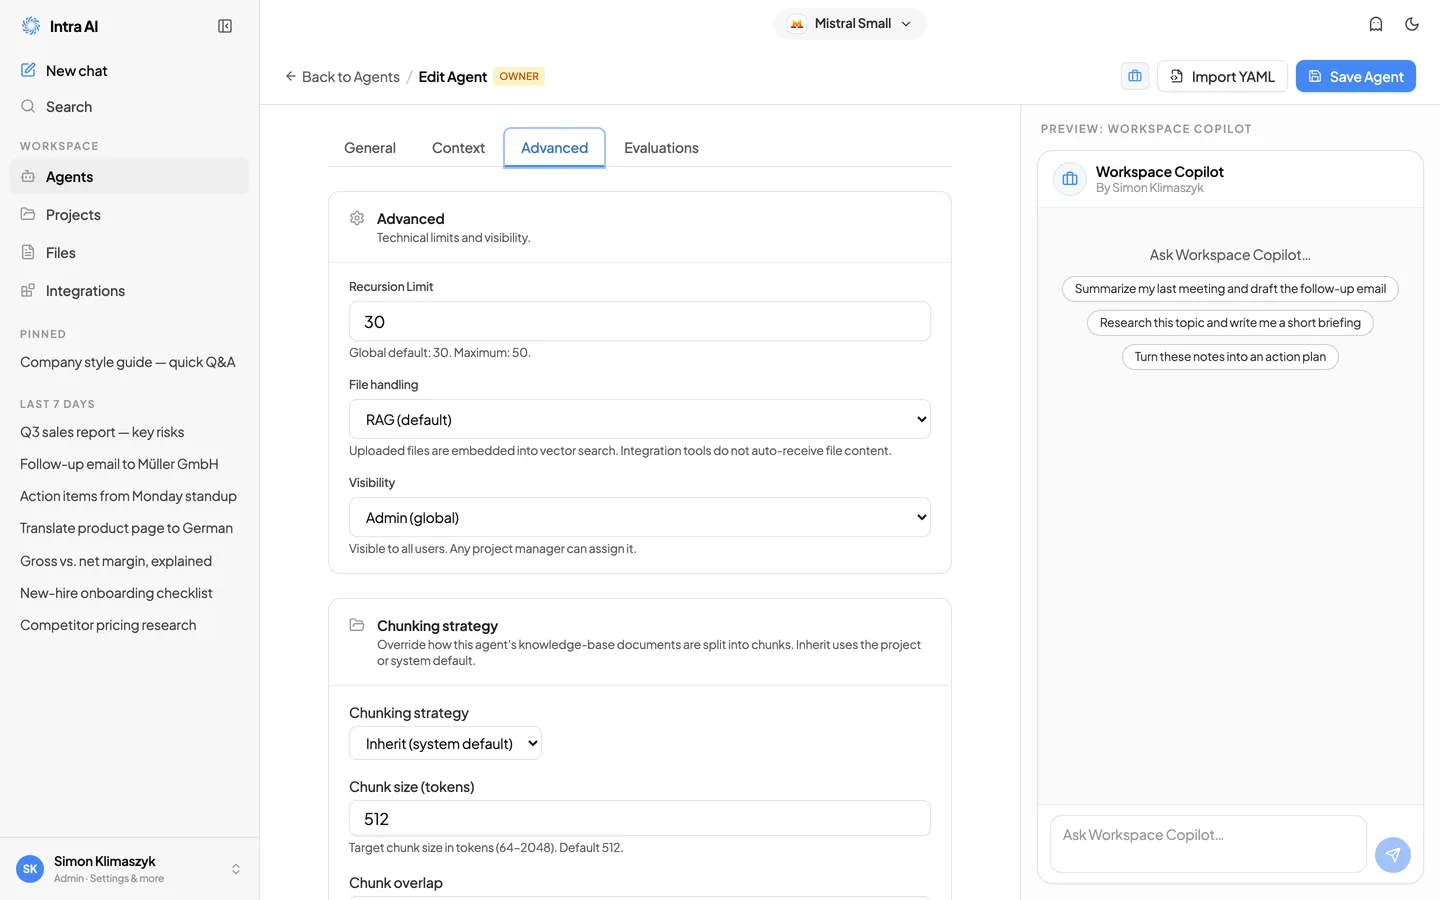Open Projects in workspace menu

(130, 214)
